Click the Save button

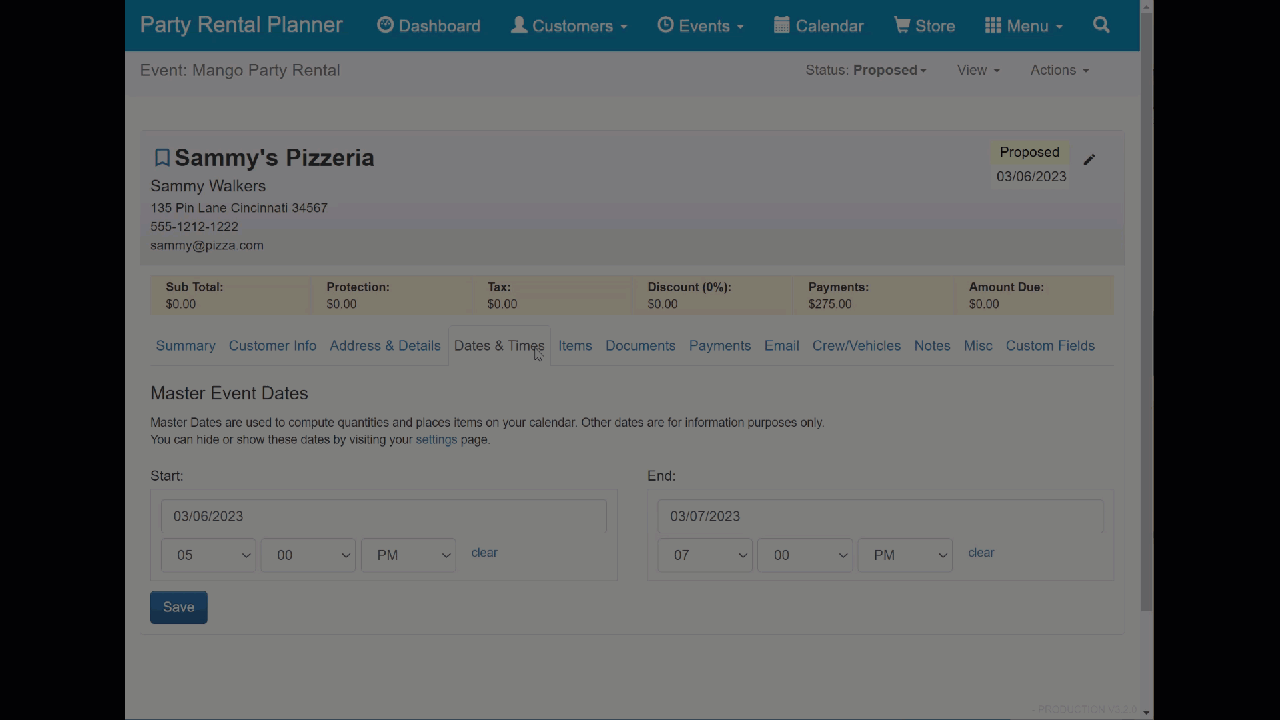pyautogui.click(x=179, y=607)
